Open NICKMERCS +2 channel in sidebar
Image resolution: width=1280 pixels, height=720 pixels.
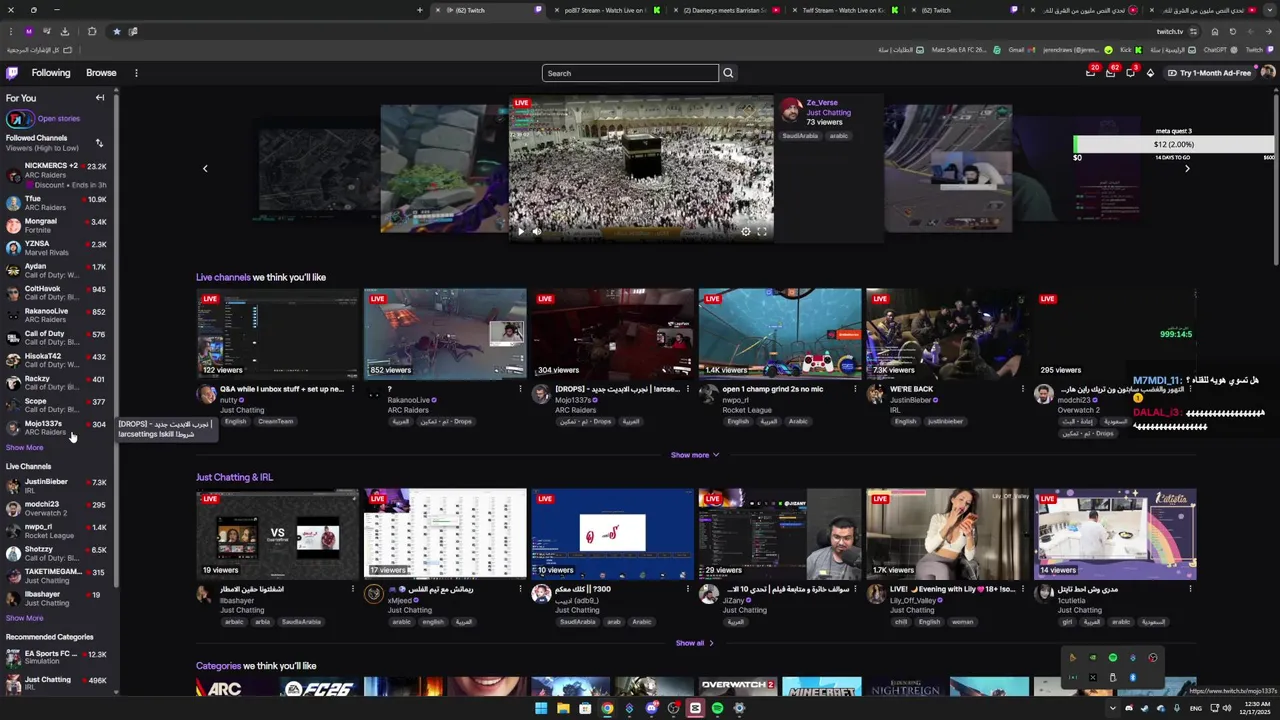(x=57, y=175)
